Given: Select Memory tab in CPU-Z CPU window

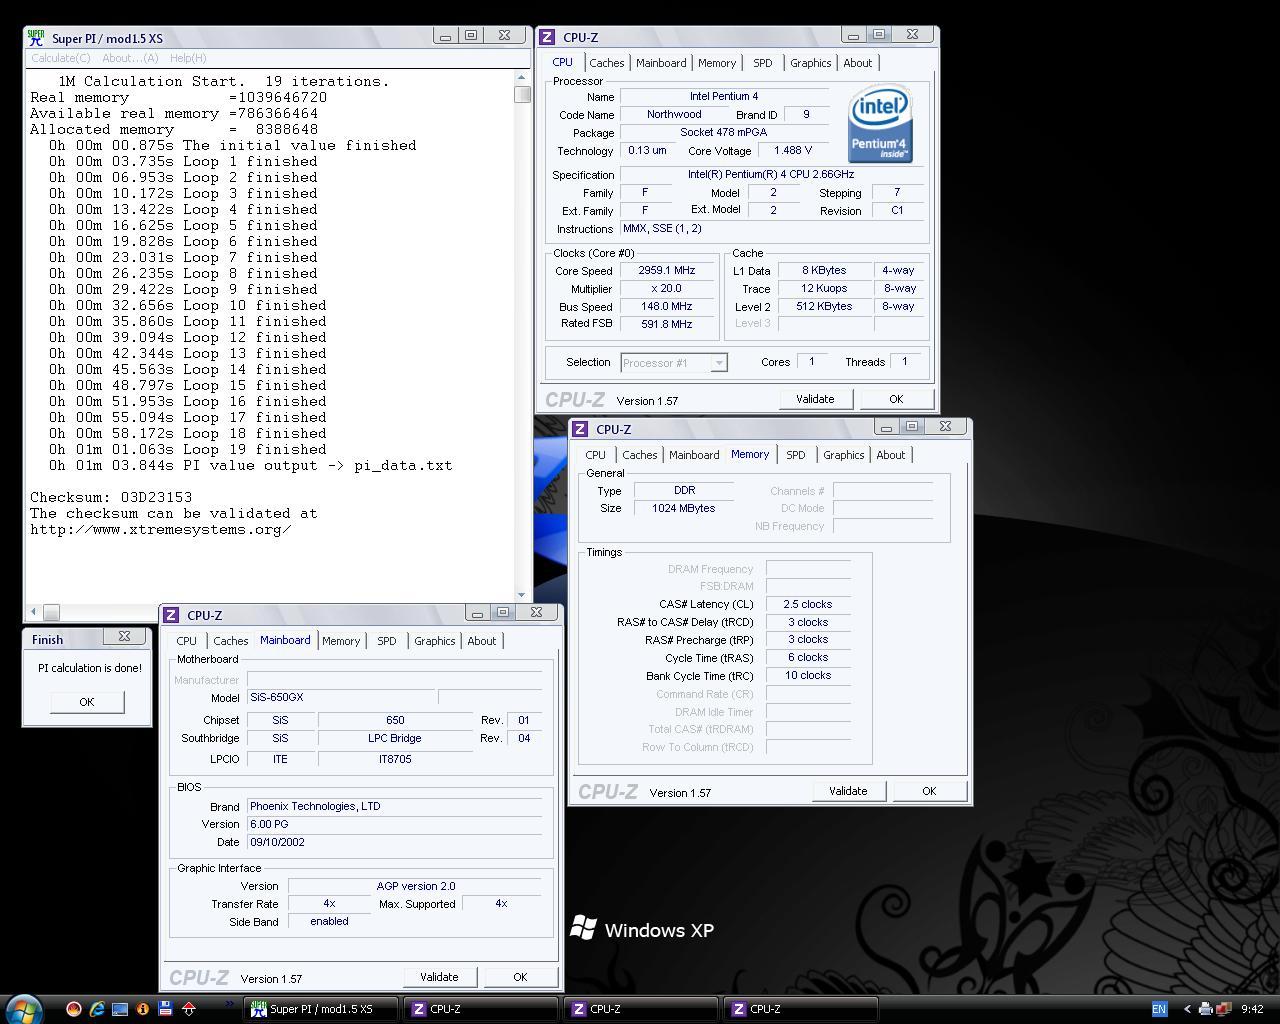Looking at the screenshot, I should (x=717, y=63).
